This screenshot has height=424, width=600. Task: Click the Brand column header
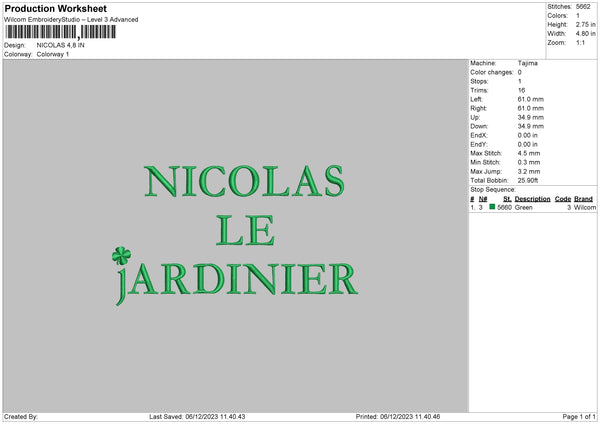coord(583,199)
